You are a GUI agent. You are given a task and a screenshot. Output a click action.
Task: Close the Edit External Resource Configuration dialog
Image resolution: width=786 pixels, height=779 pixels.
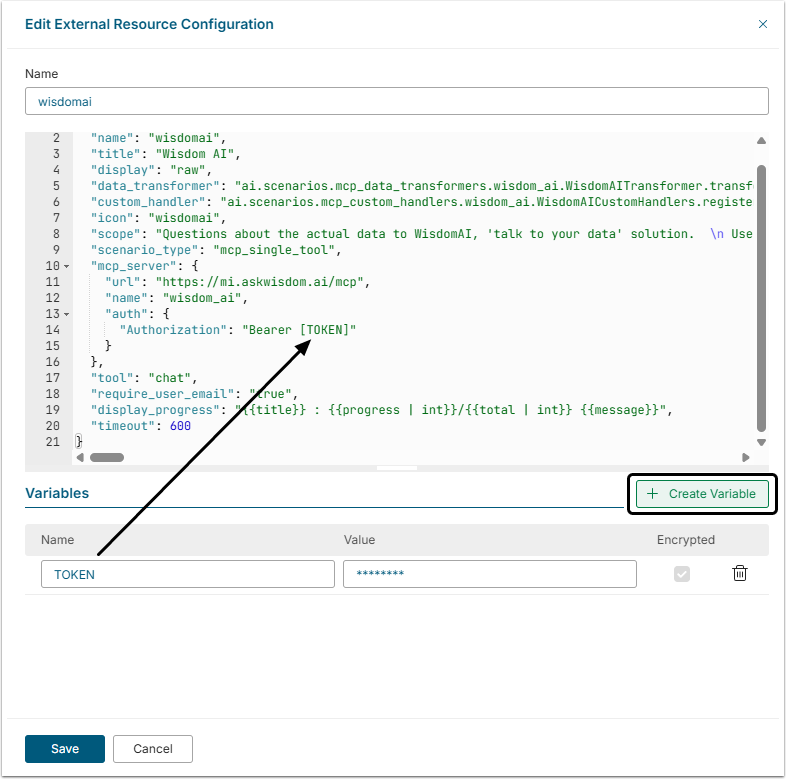click(762, 24)
